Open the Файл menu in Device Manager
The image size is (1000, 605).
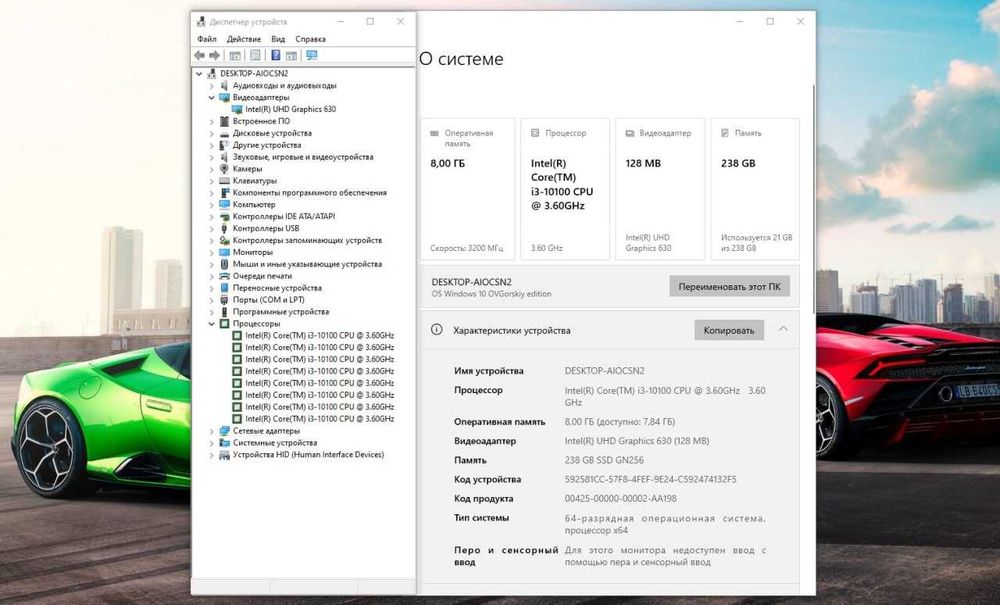coord(207,39)
